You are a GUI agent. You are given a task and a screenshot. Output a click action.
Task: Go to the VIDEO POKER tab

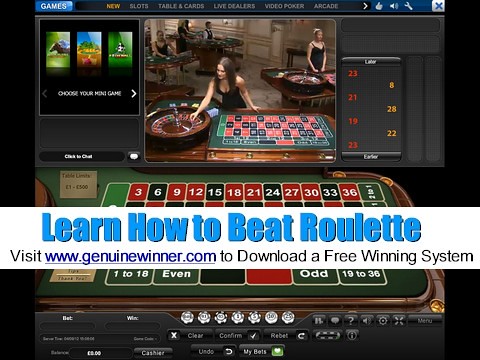coord(284,6)
